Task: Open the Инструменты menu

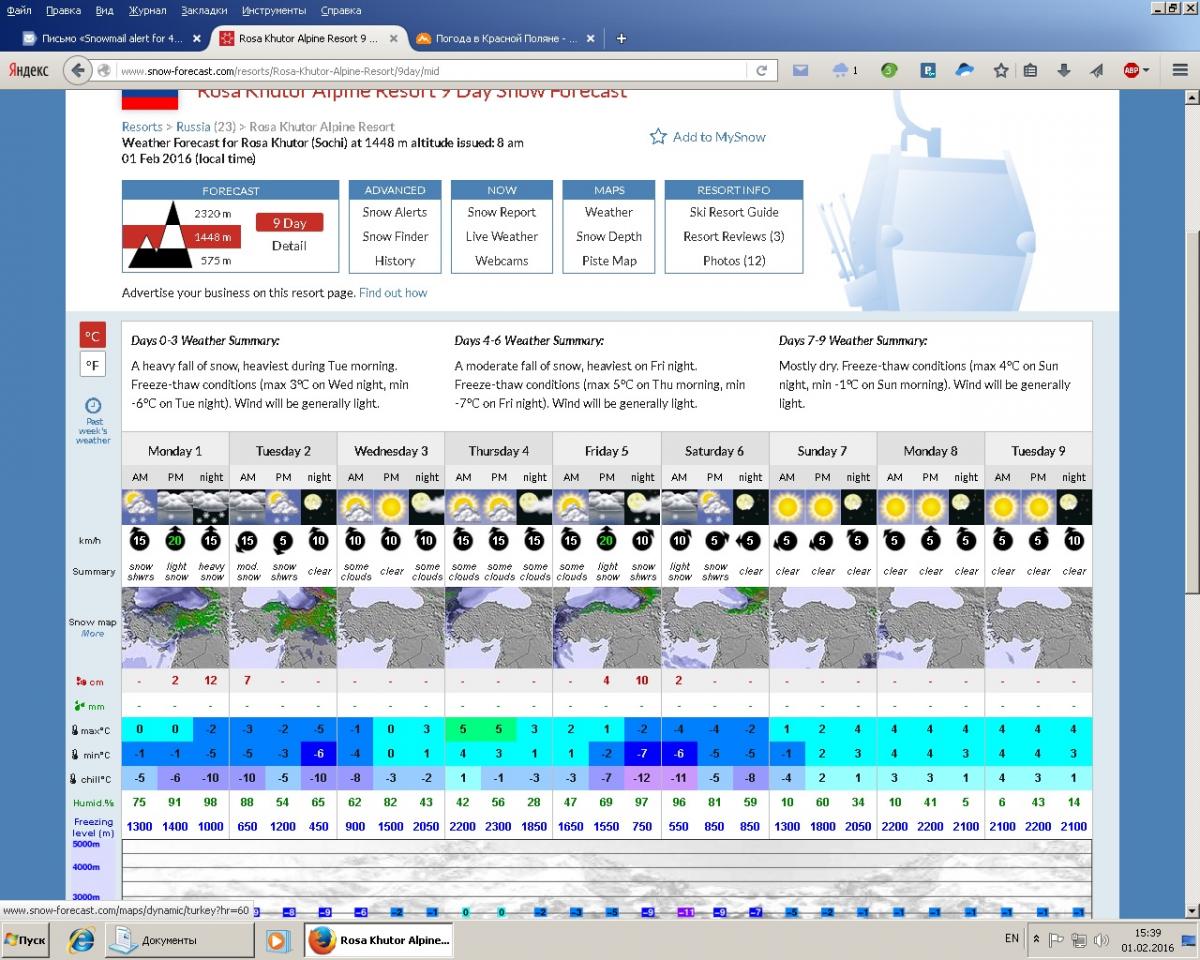Action: coord(274,10)
